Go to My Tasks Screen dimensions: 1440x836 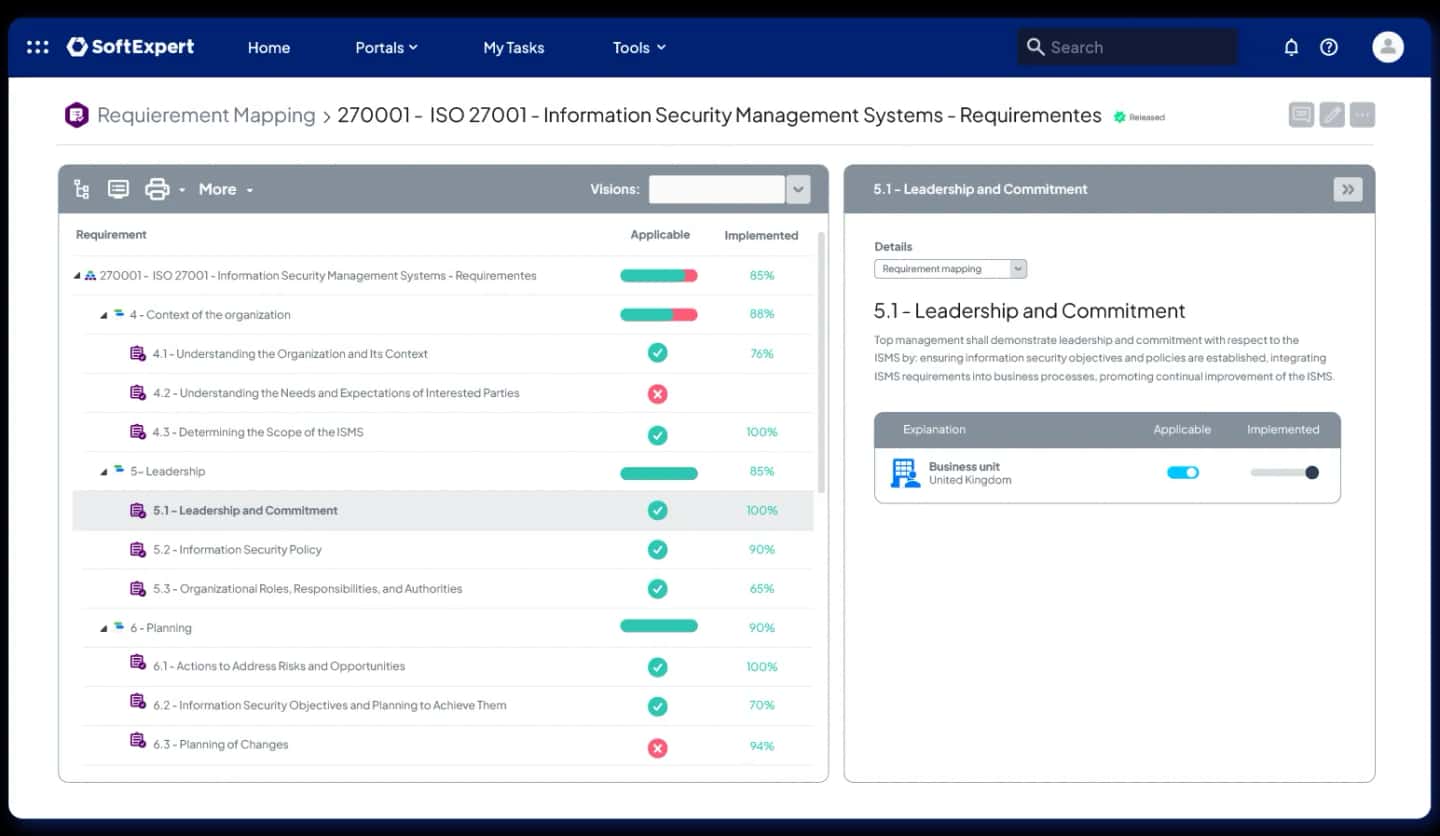513,47
